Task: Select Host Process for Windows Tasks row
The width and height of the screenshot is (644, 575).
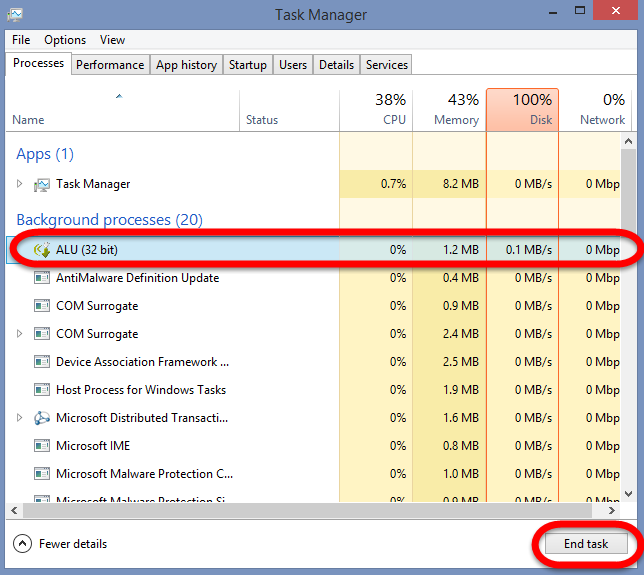Action: (315, 390)
